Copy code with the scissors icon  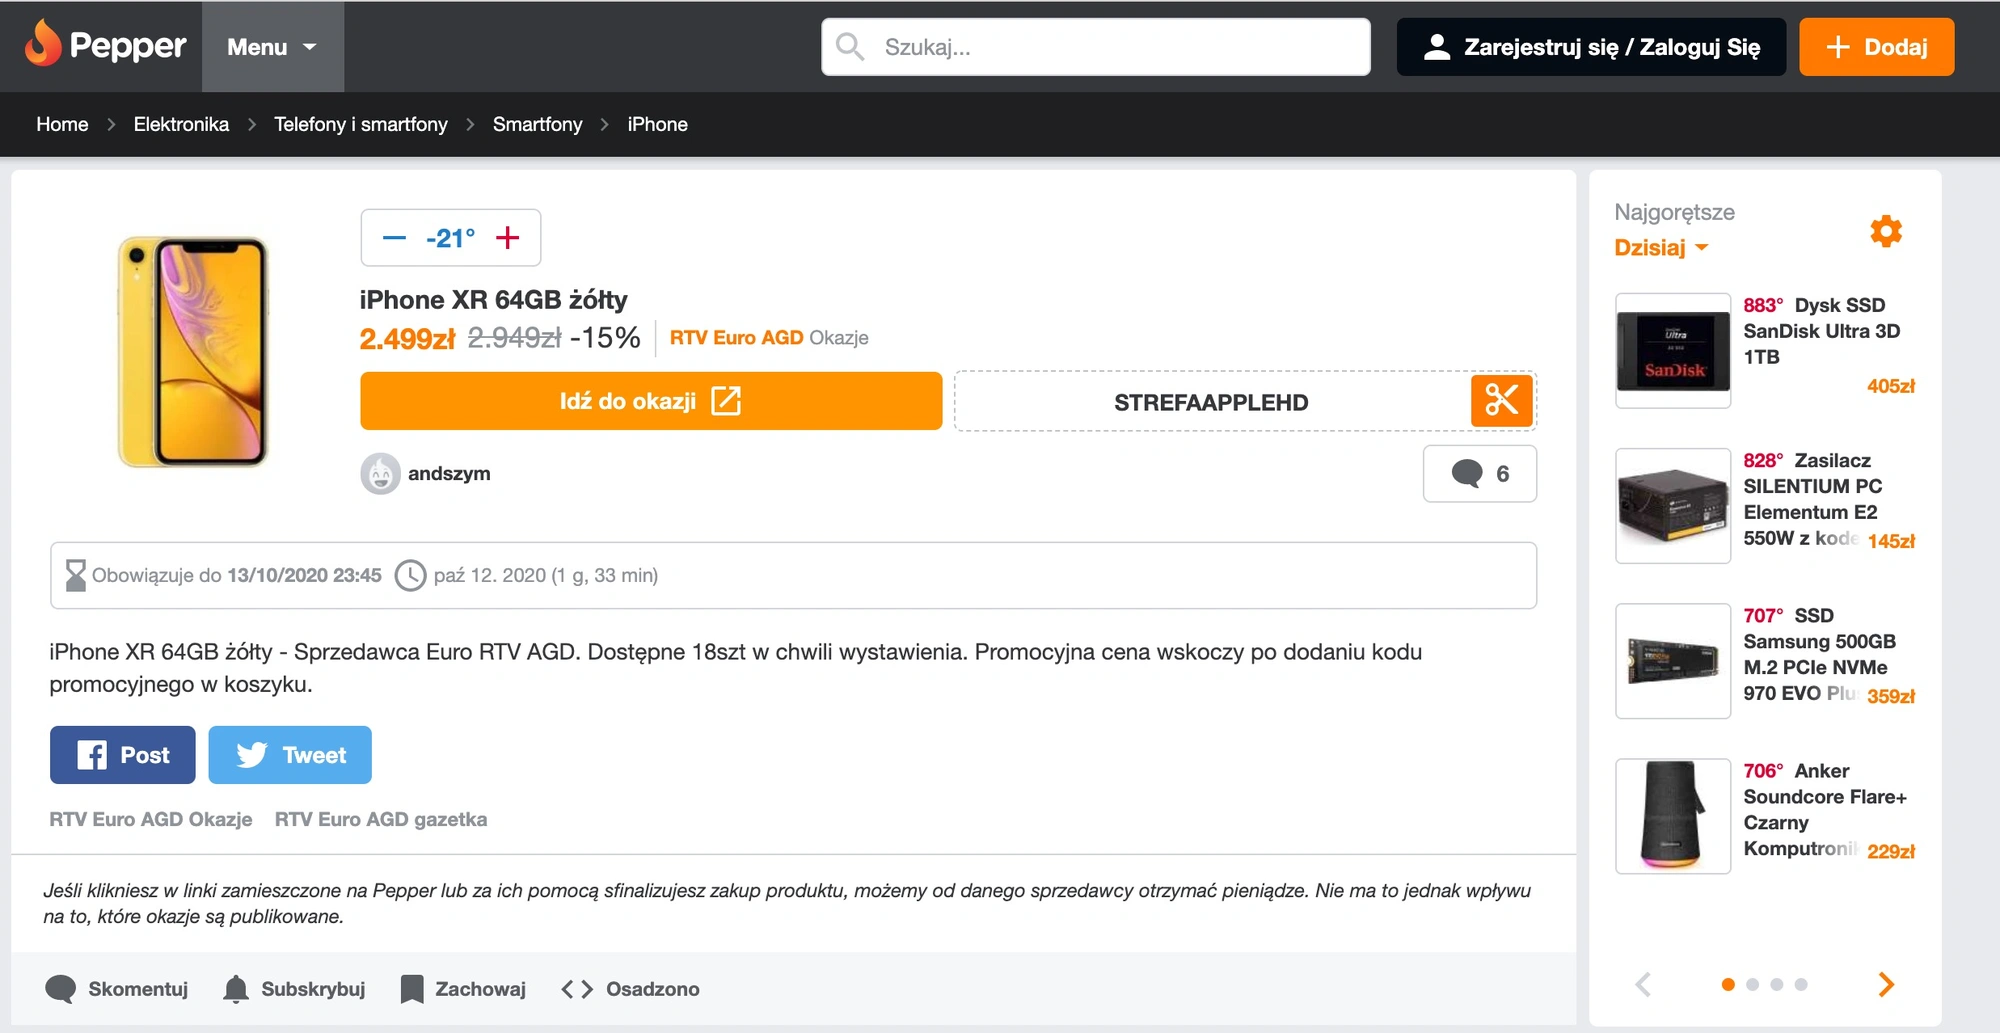[1501, 401]
